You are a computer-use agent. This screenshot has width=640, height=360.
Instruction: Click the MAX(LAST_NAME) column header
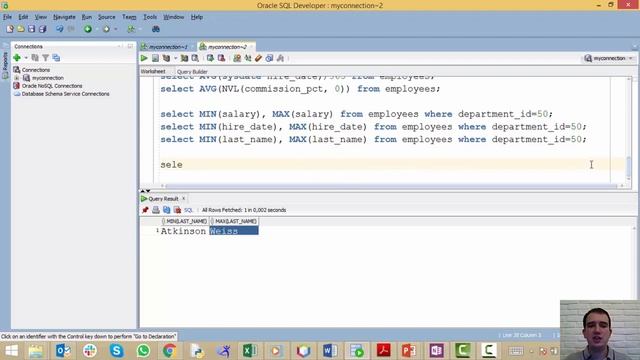click(x=235, y=221)
